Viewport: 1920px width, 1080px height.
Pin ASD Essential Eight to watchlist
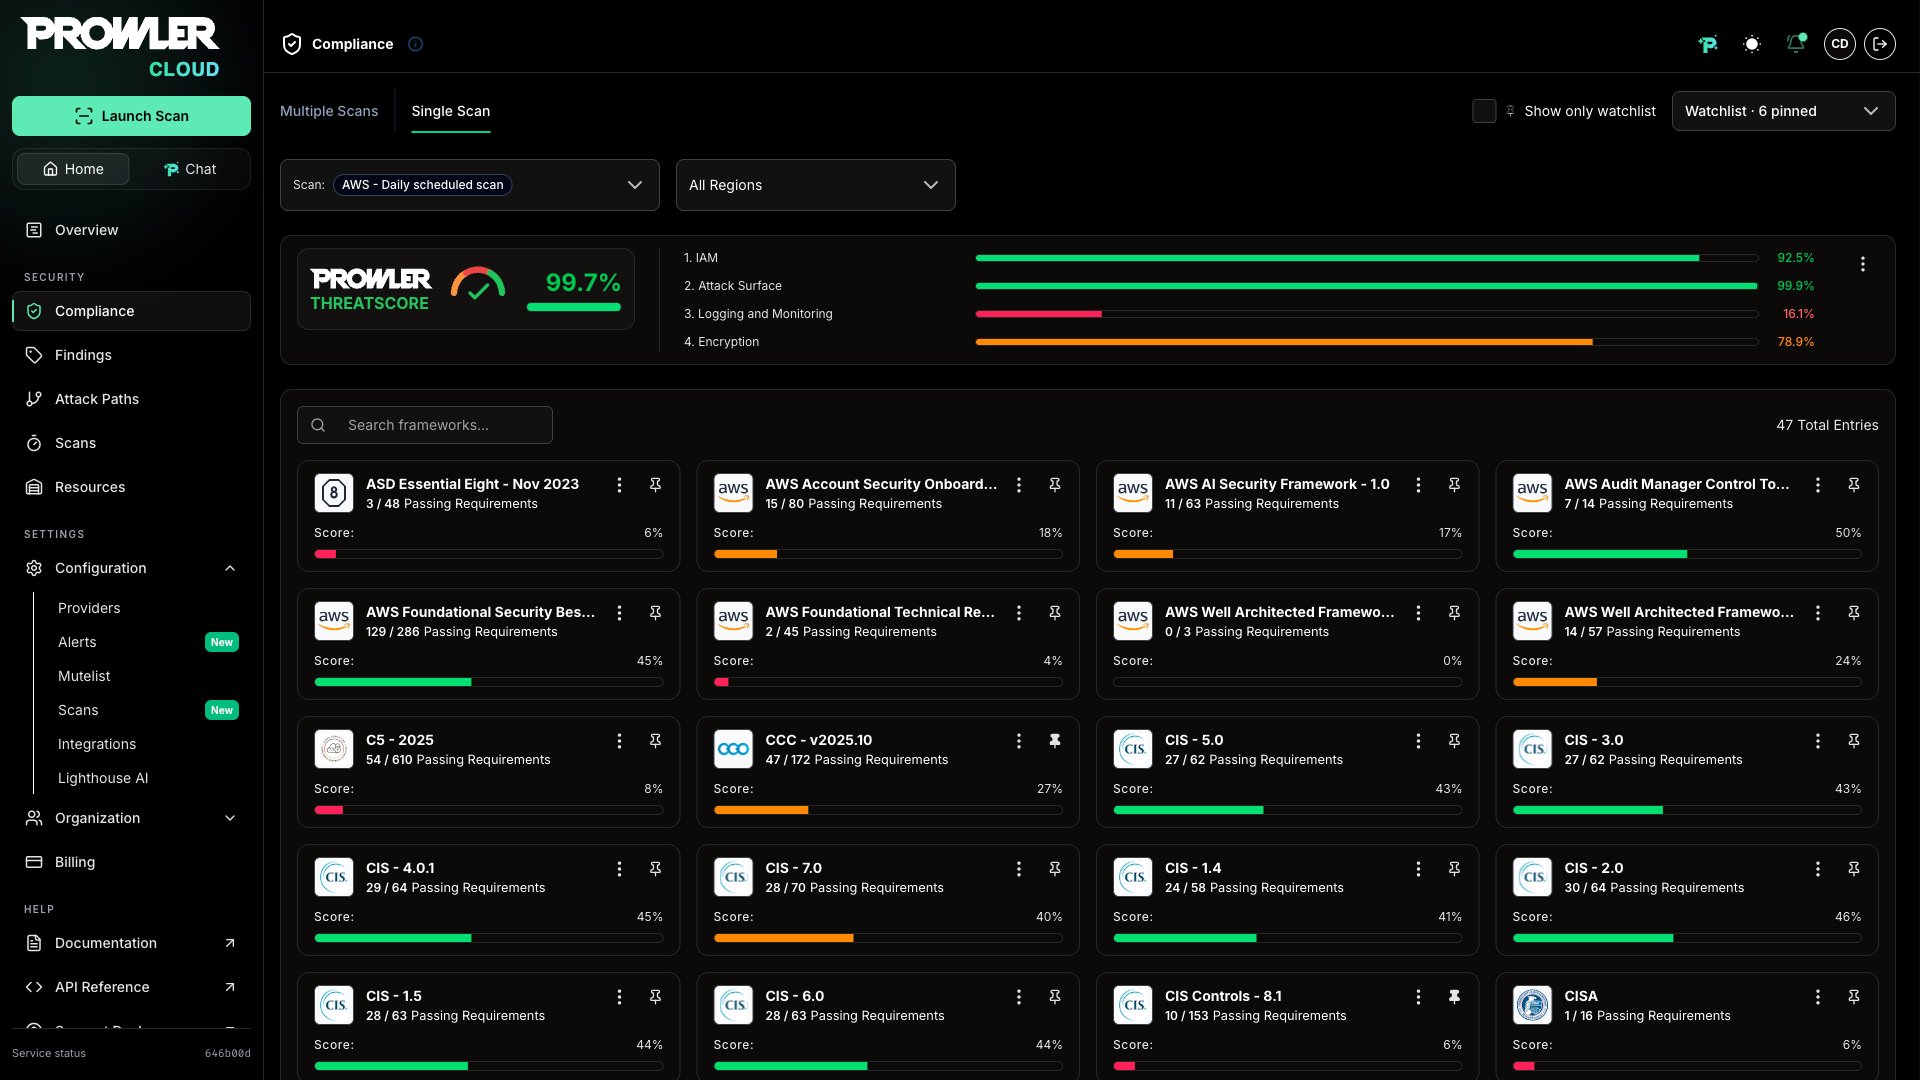pyautogui.click(x=655, y=485)
